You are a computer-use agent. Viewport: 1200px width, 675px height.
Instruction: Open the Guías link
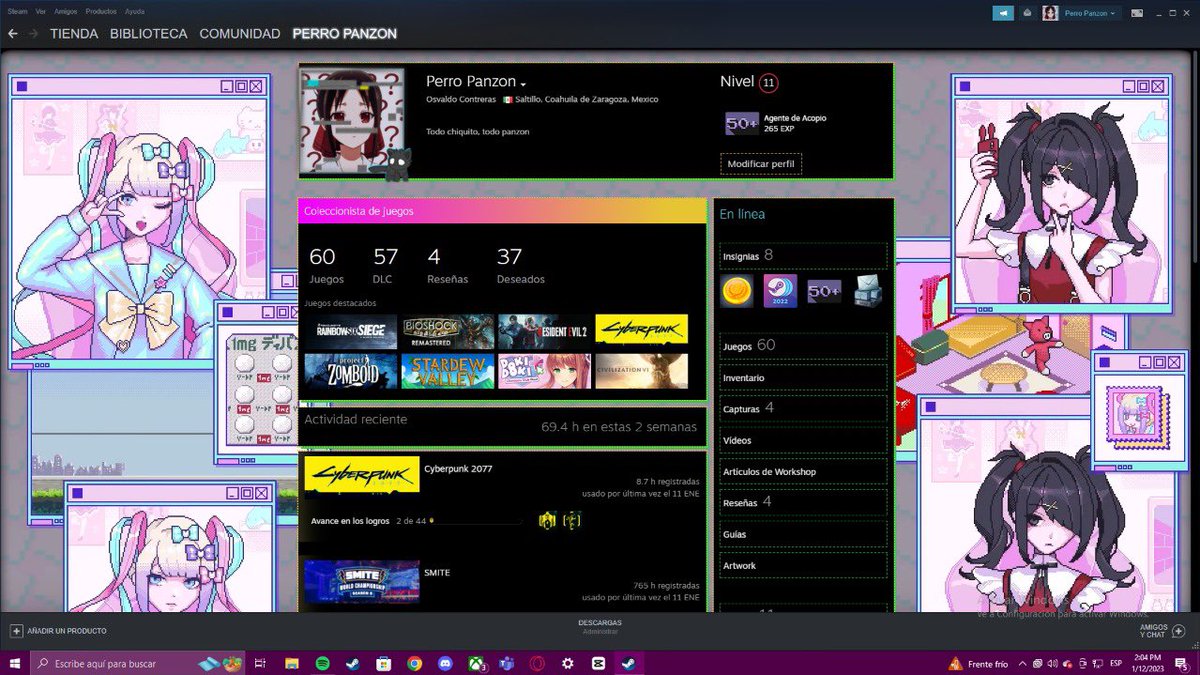[803, 534]
